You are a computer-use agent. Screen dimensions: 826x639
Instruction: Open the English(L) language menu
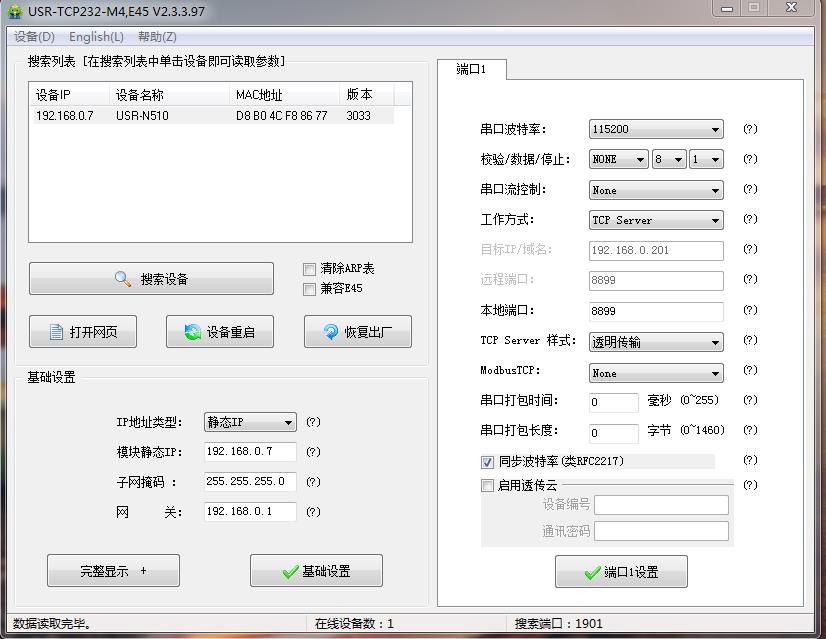click(96, 37)
